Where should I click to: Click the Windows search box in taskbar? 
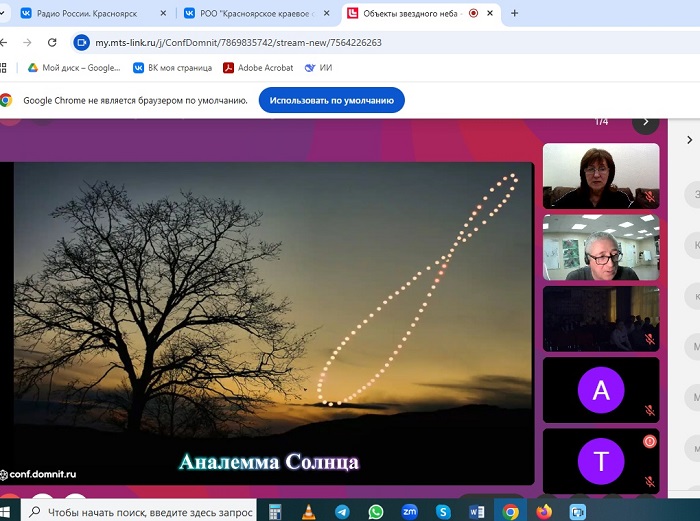(x=140, y=511)
